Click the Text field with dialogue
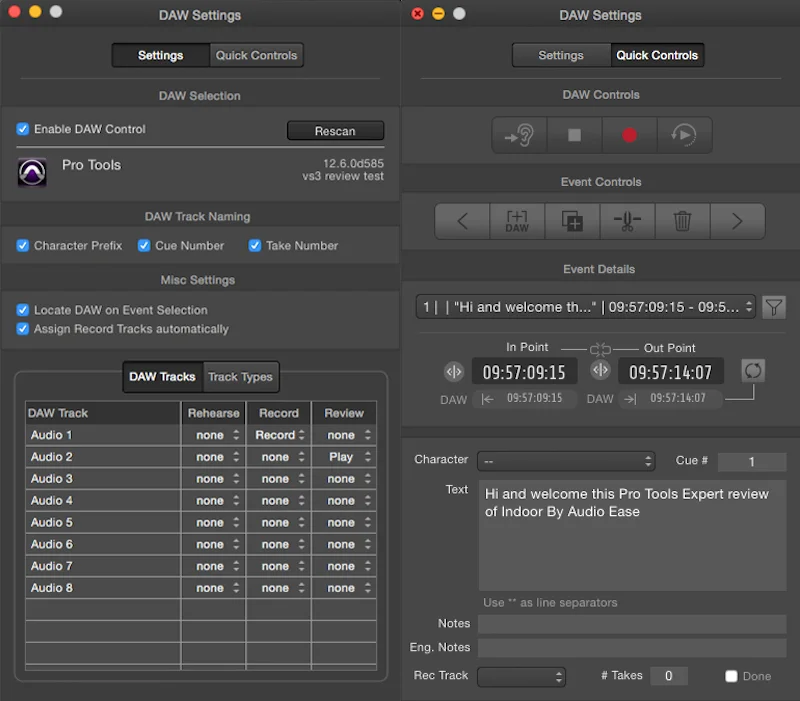 pos(632,535)
